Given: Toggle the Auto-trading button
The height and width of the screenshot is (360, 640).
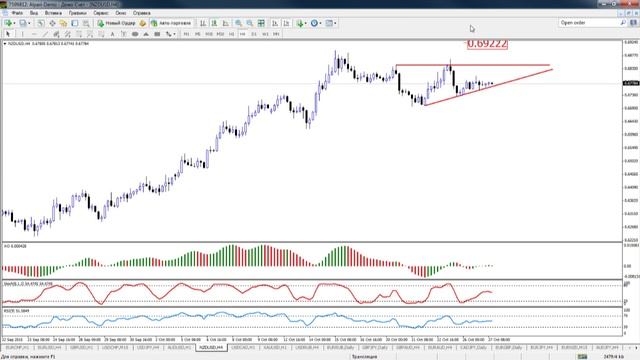Looking at the screenshot, I should click(171, 23).
